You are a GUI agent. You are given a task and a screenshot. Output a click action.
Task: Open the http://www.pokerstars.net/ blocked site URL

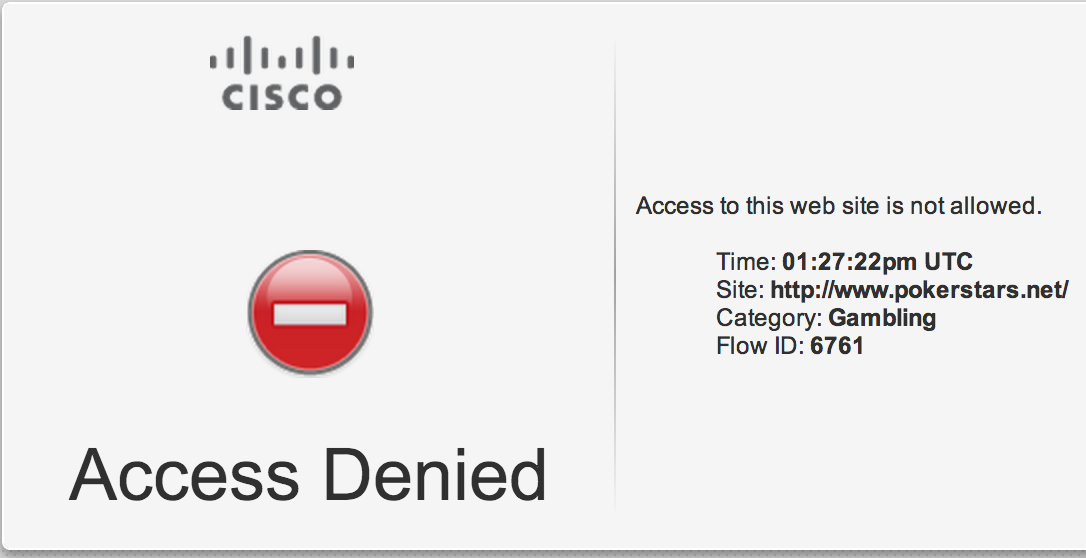coord(920,291)
